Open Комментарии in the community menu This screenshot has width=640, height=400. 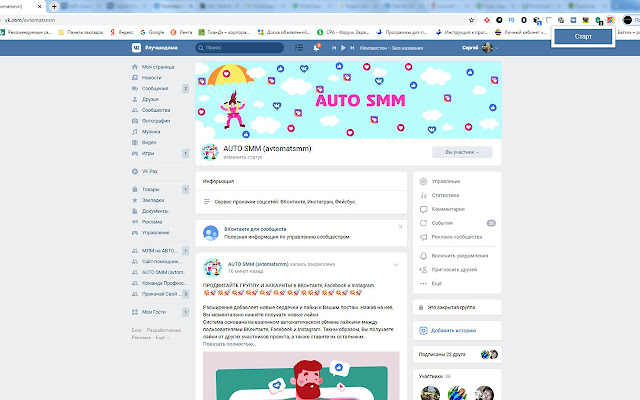click(x=448, y=209)
